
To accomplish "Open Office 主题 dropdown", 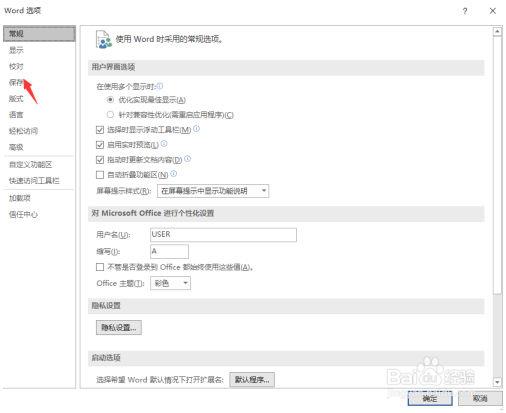I will [170, 283].
